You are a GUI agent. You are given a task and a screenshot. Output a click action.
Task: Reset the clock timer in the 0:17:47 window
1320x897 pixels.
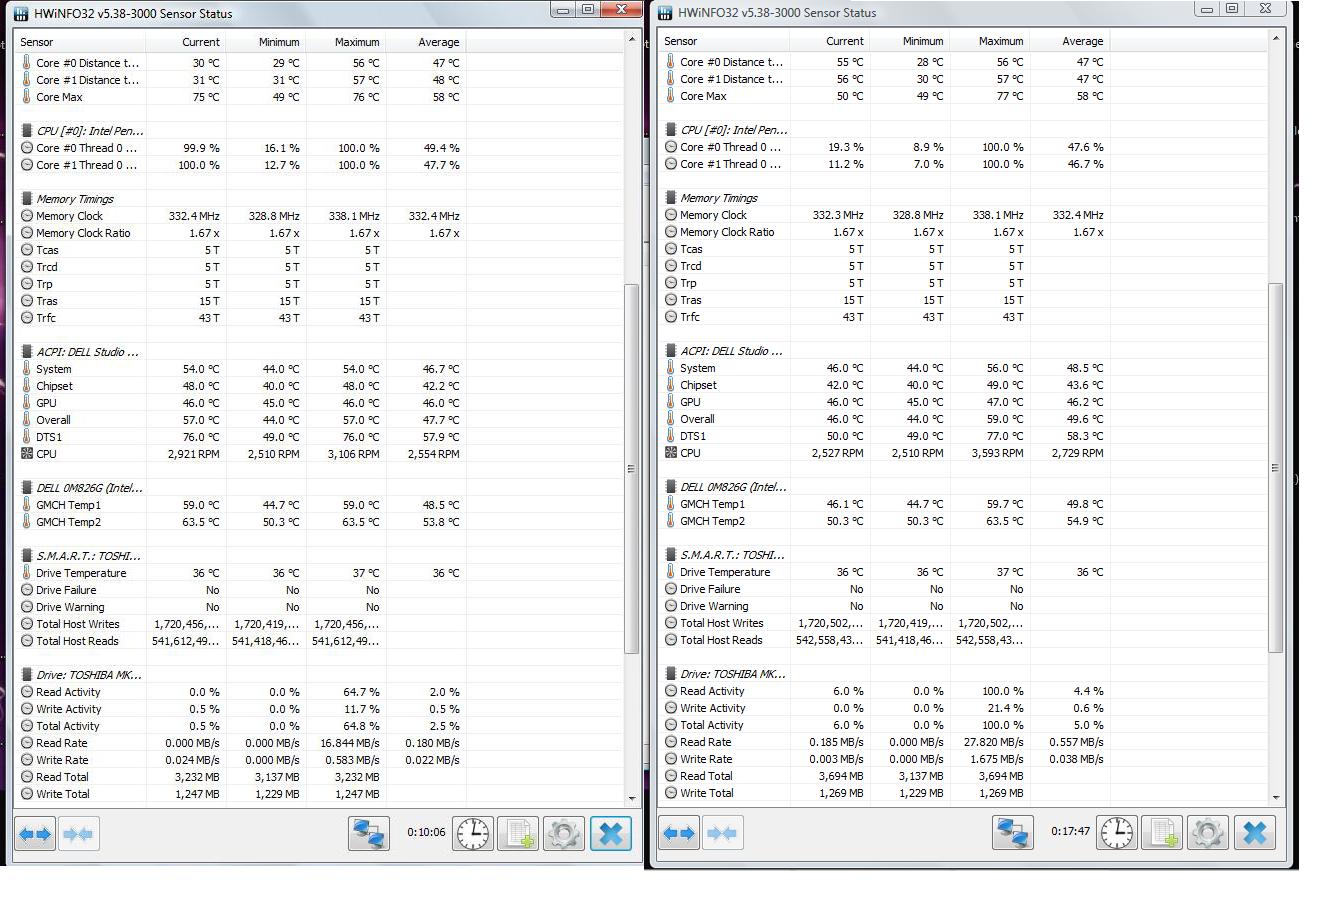pyautogui.click(x=1116, y=832)
